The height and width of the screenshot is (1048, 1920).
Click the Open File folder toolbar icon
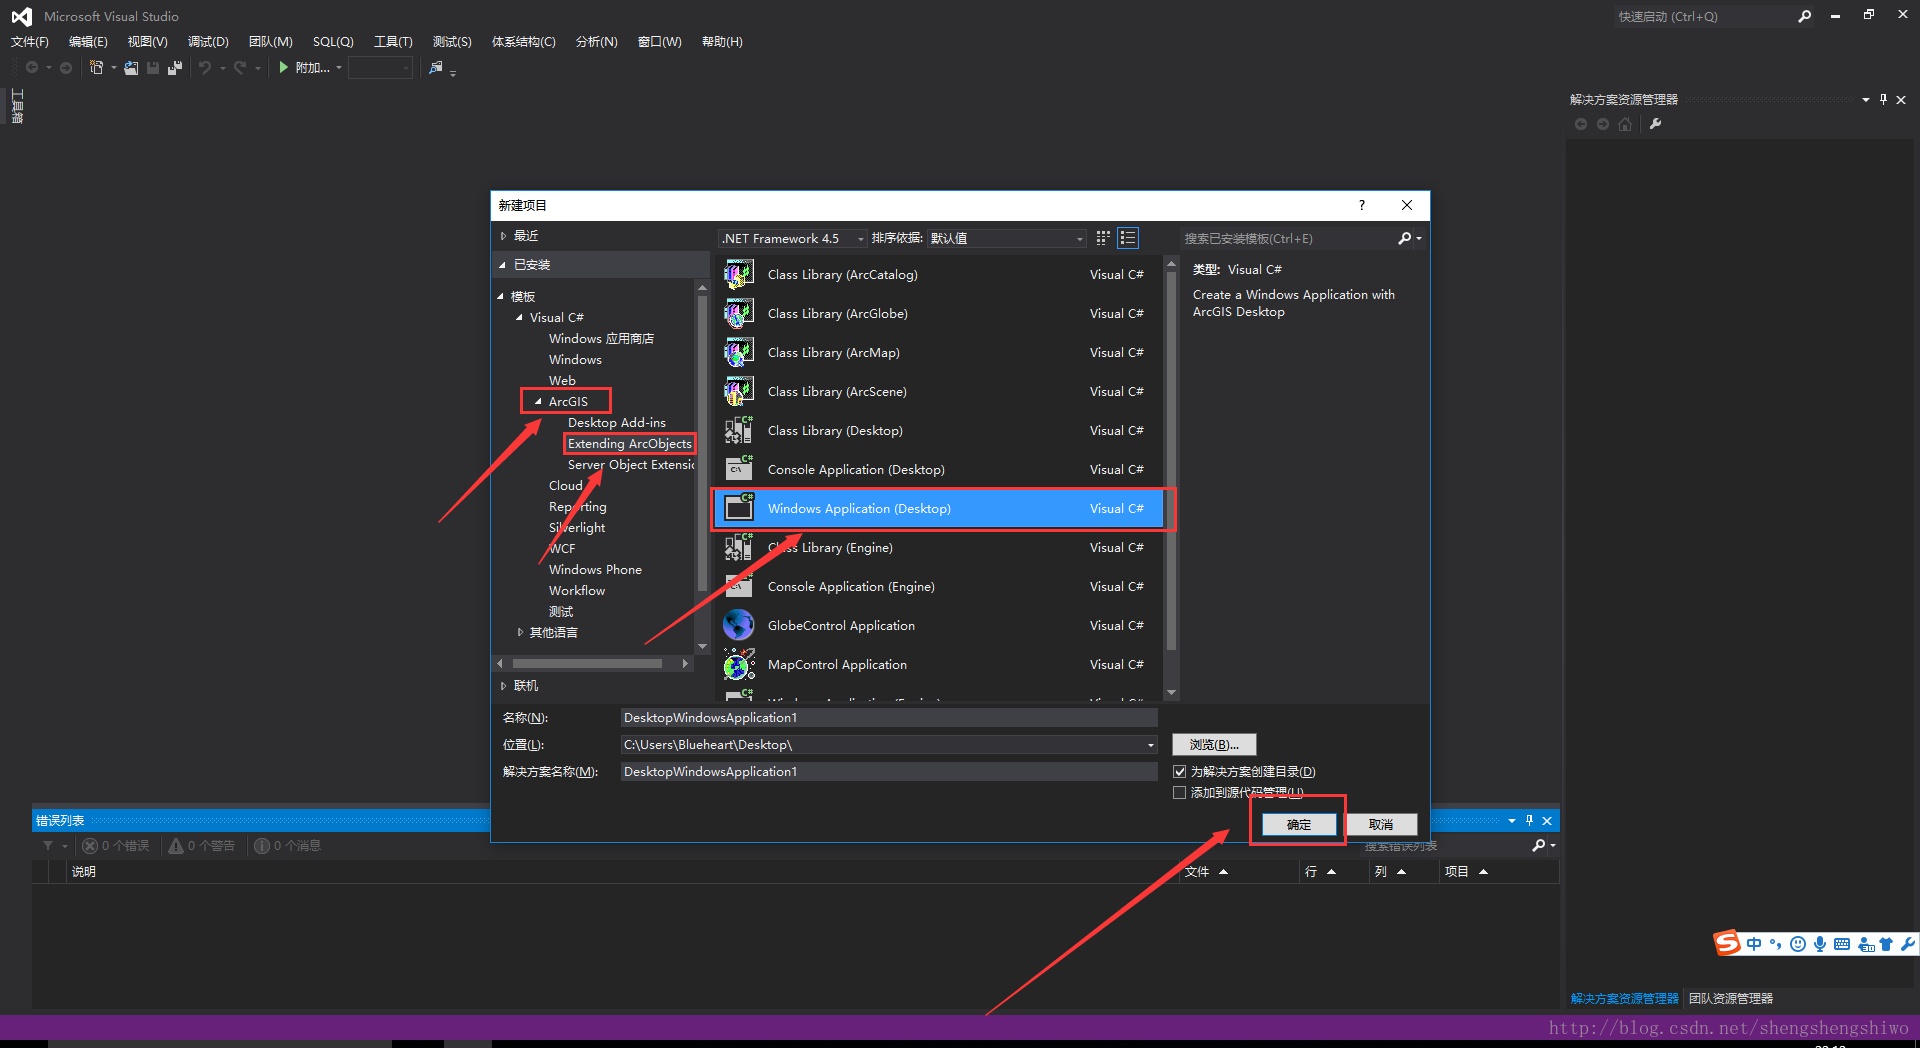coord(131,68)
